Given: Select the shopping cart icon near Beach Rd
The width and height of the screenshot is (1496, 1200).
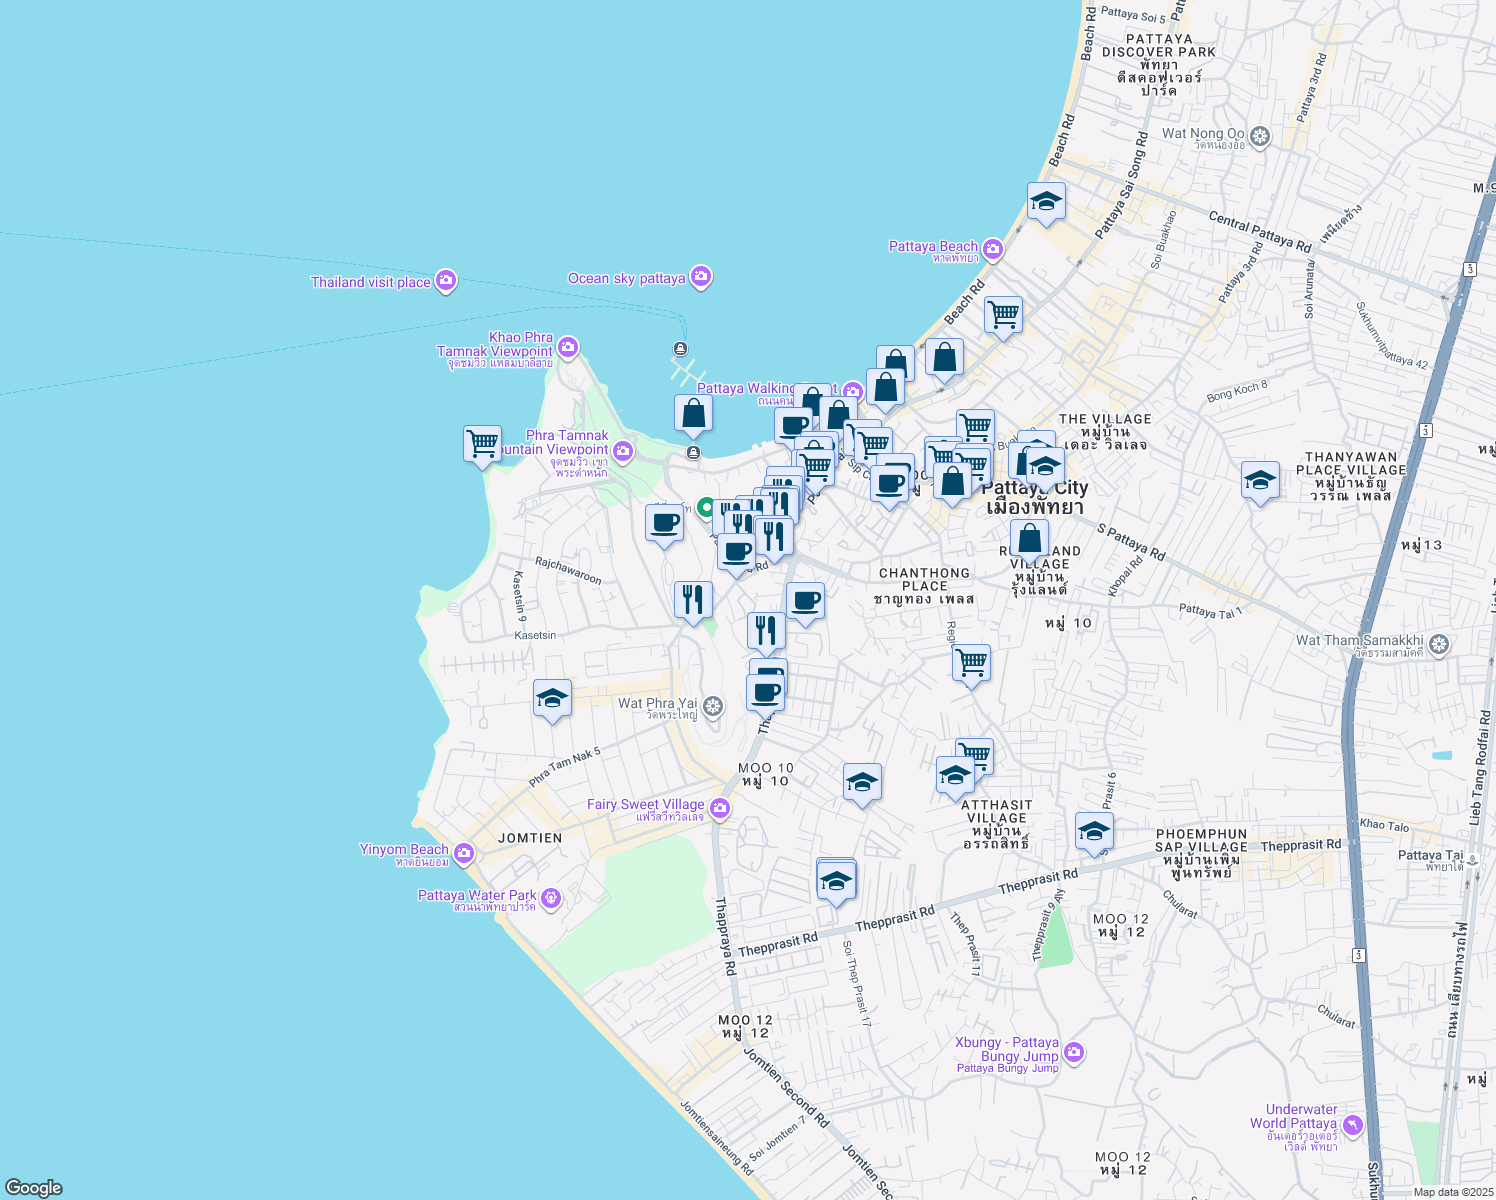Looking at the screenshot, I should 1003,315.
